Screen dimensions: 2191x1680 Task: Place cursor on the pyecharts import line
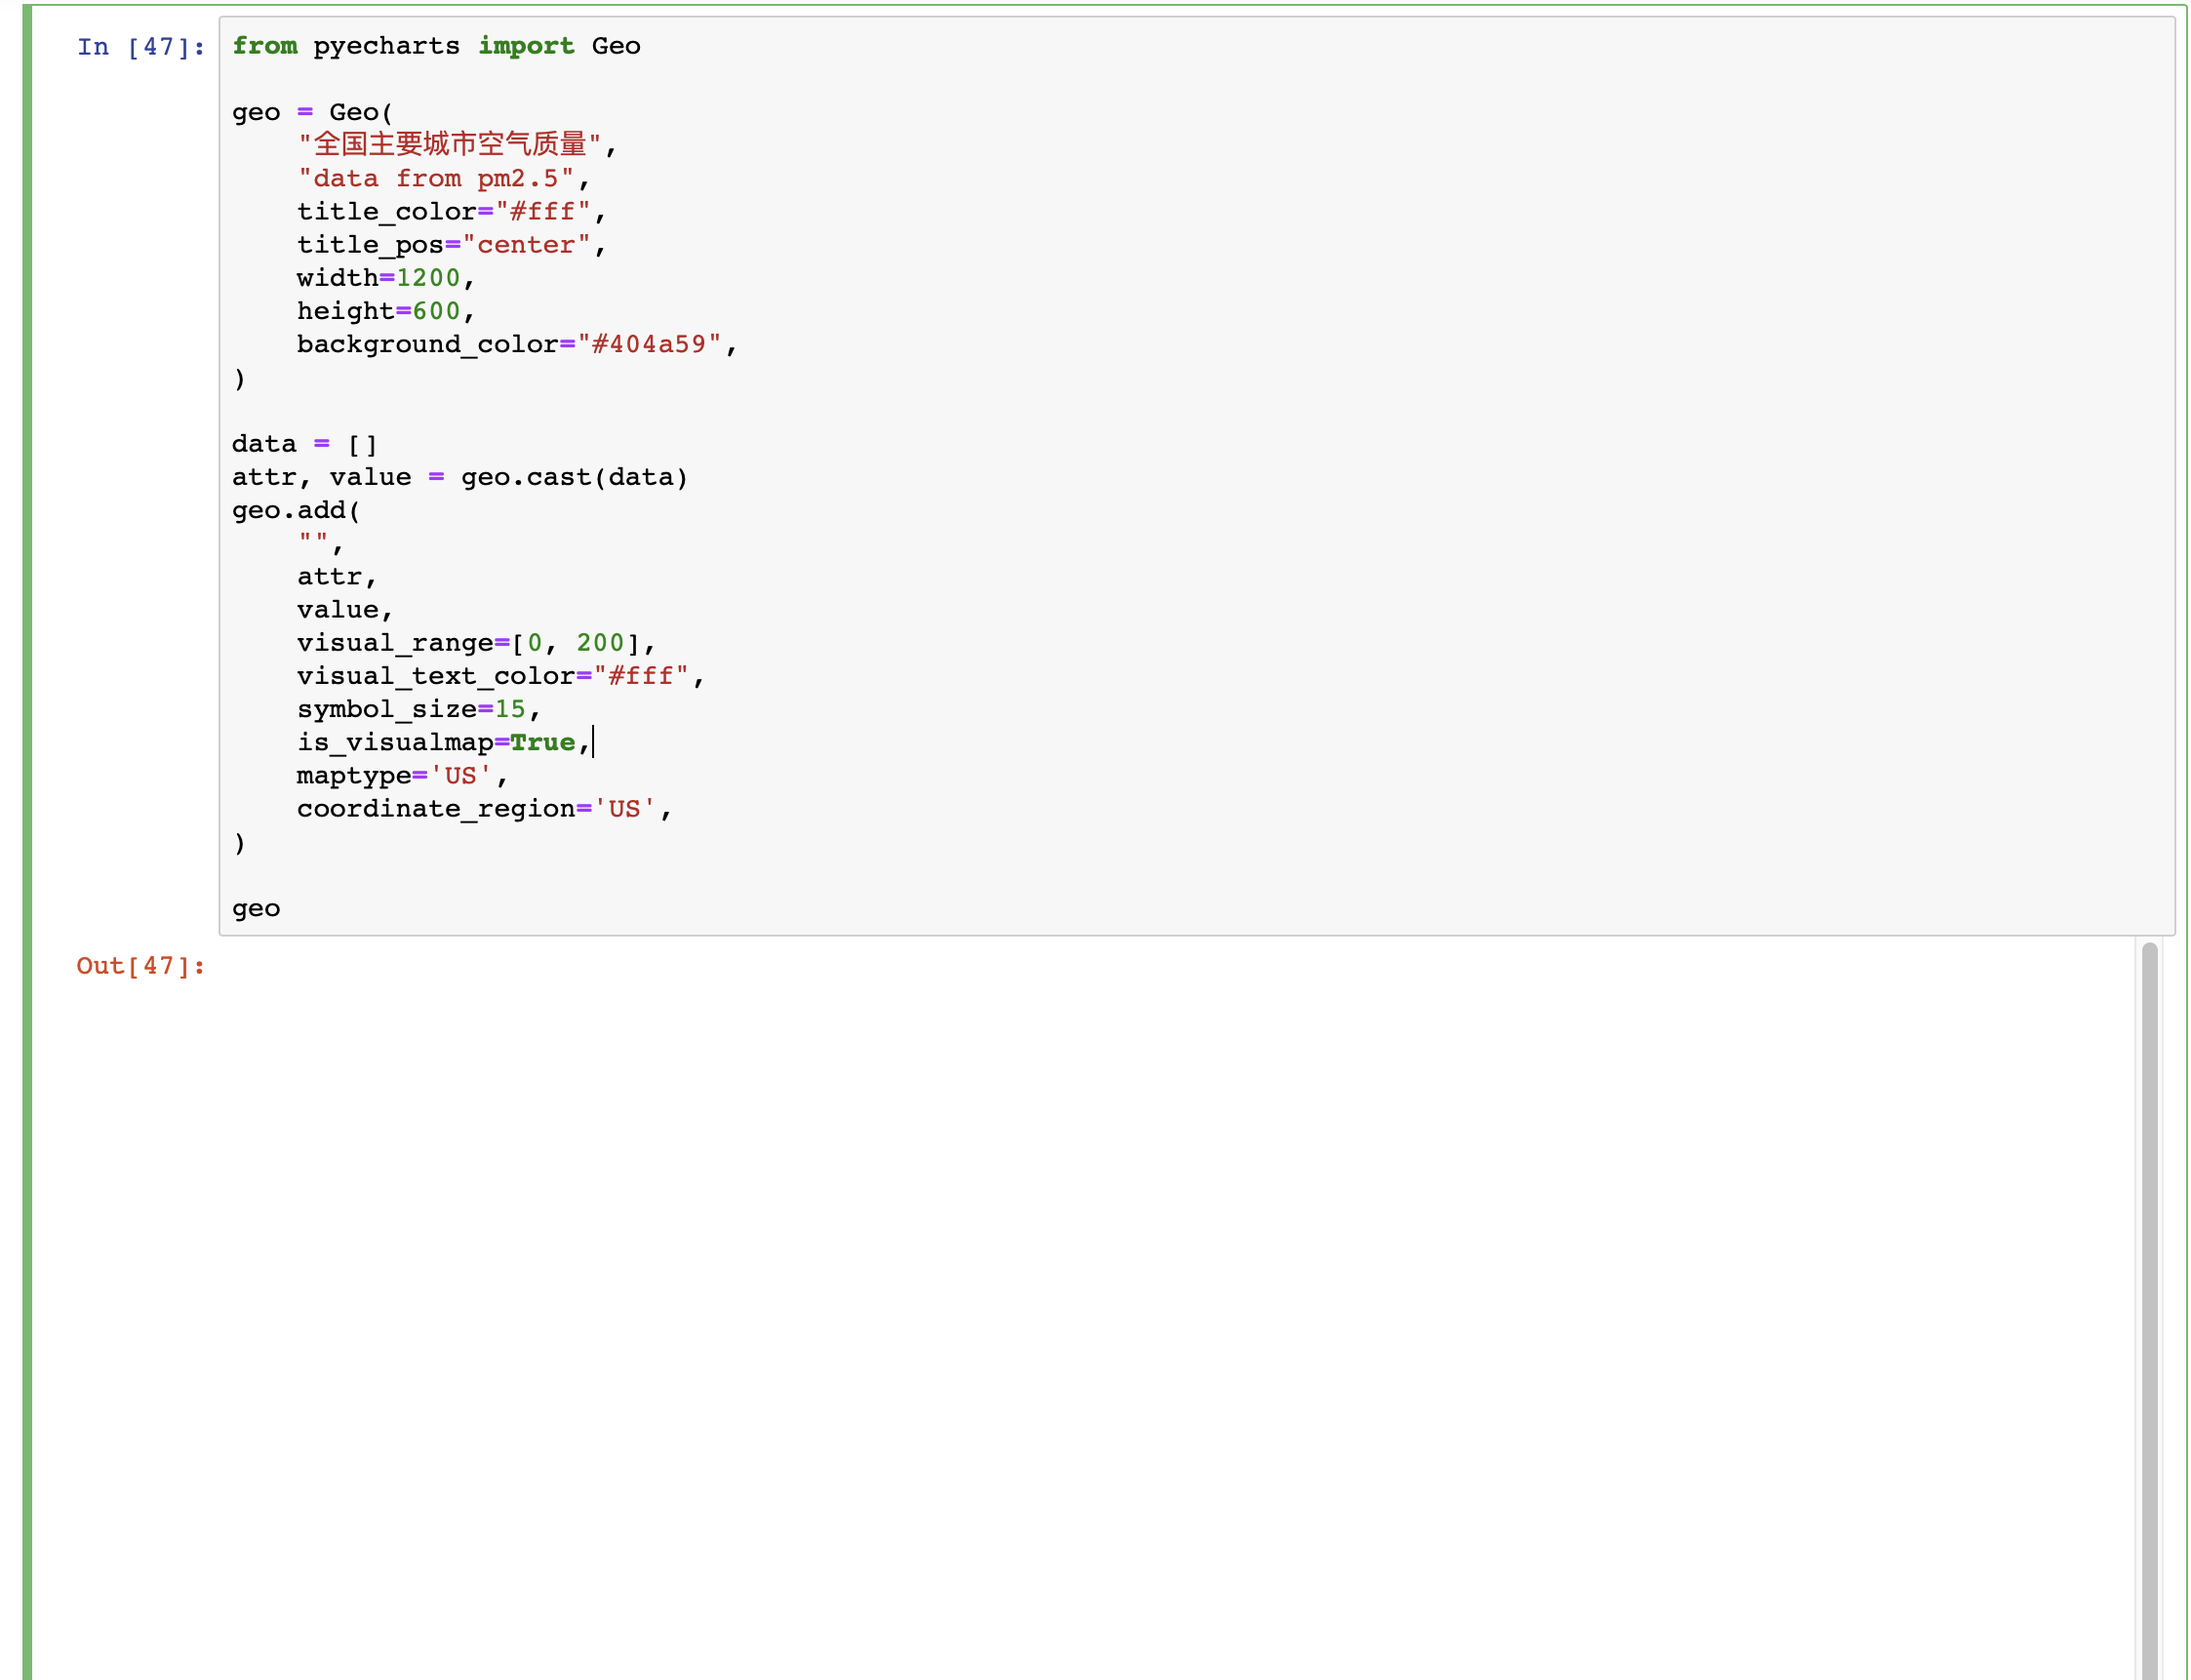435,46
